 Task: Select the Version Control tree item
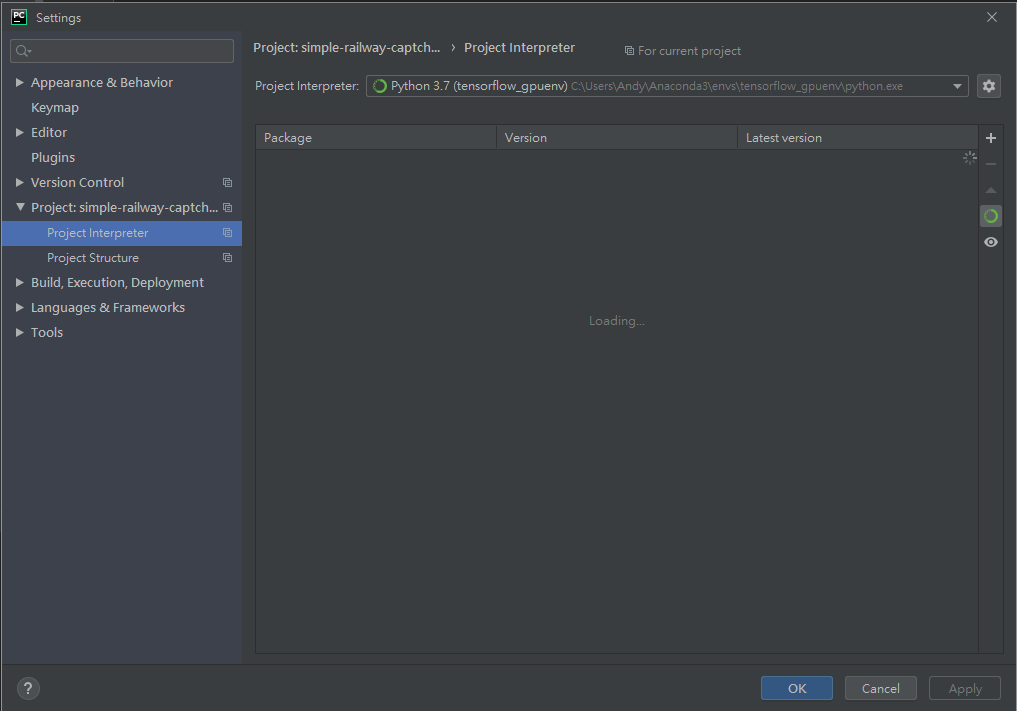(x=77, y=182)
